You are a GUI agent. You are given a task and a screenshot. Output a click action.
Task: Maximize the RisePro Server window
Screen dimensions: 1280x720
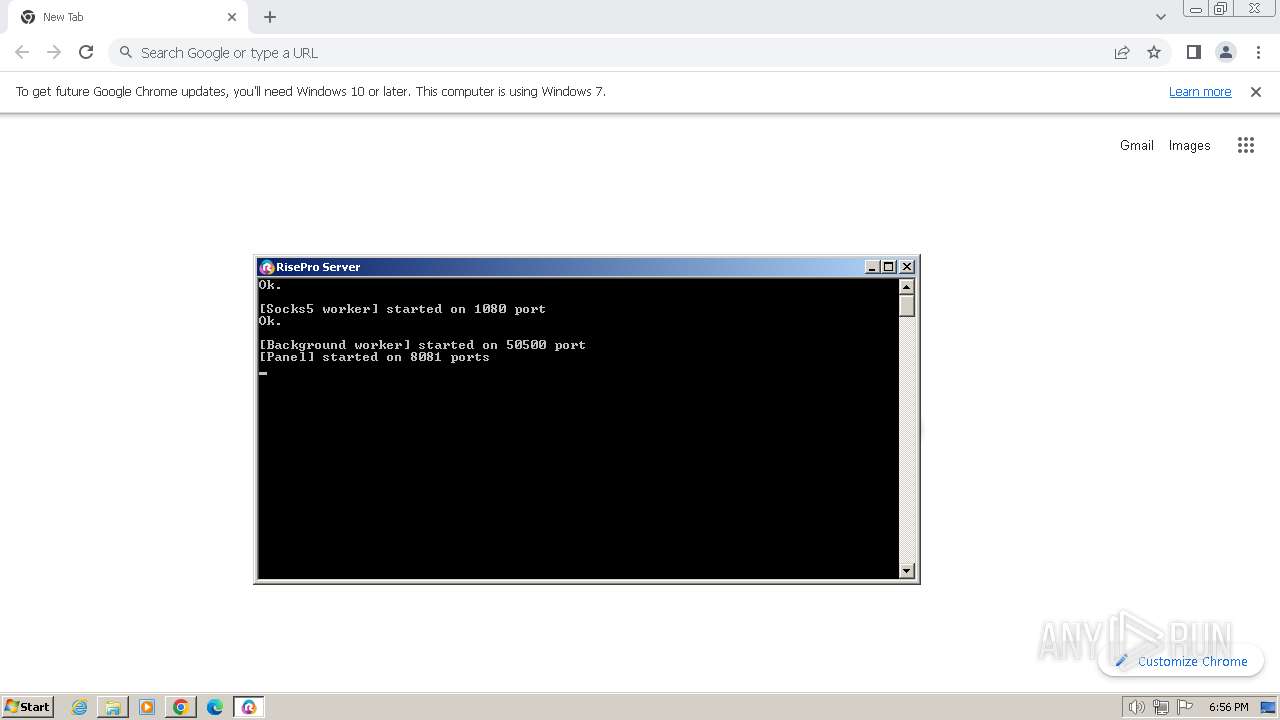click(889, 267)
